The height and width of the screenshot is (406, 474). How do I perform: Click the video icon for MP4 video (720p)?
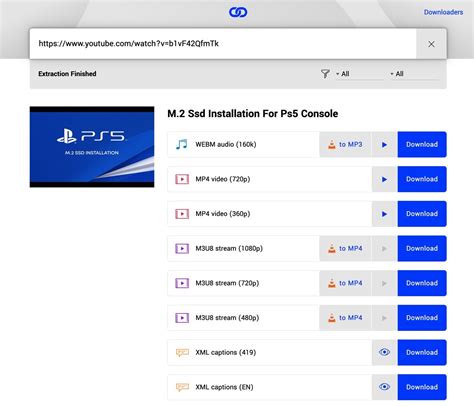pos(182,179)
